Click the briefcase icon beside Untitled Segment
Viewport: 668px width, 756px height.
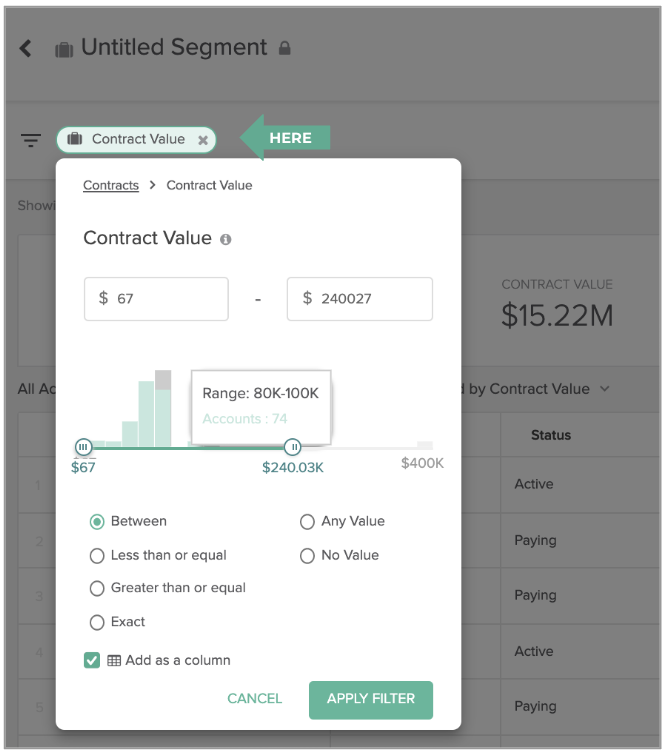(64, 49)
